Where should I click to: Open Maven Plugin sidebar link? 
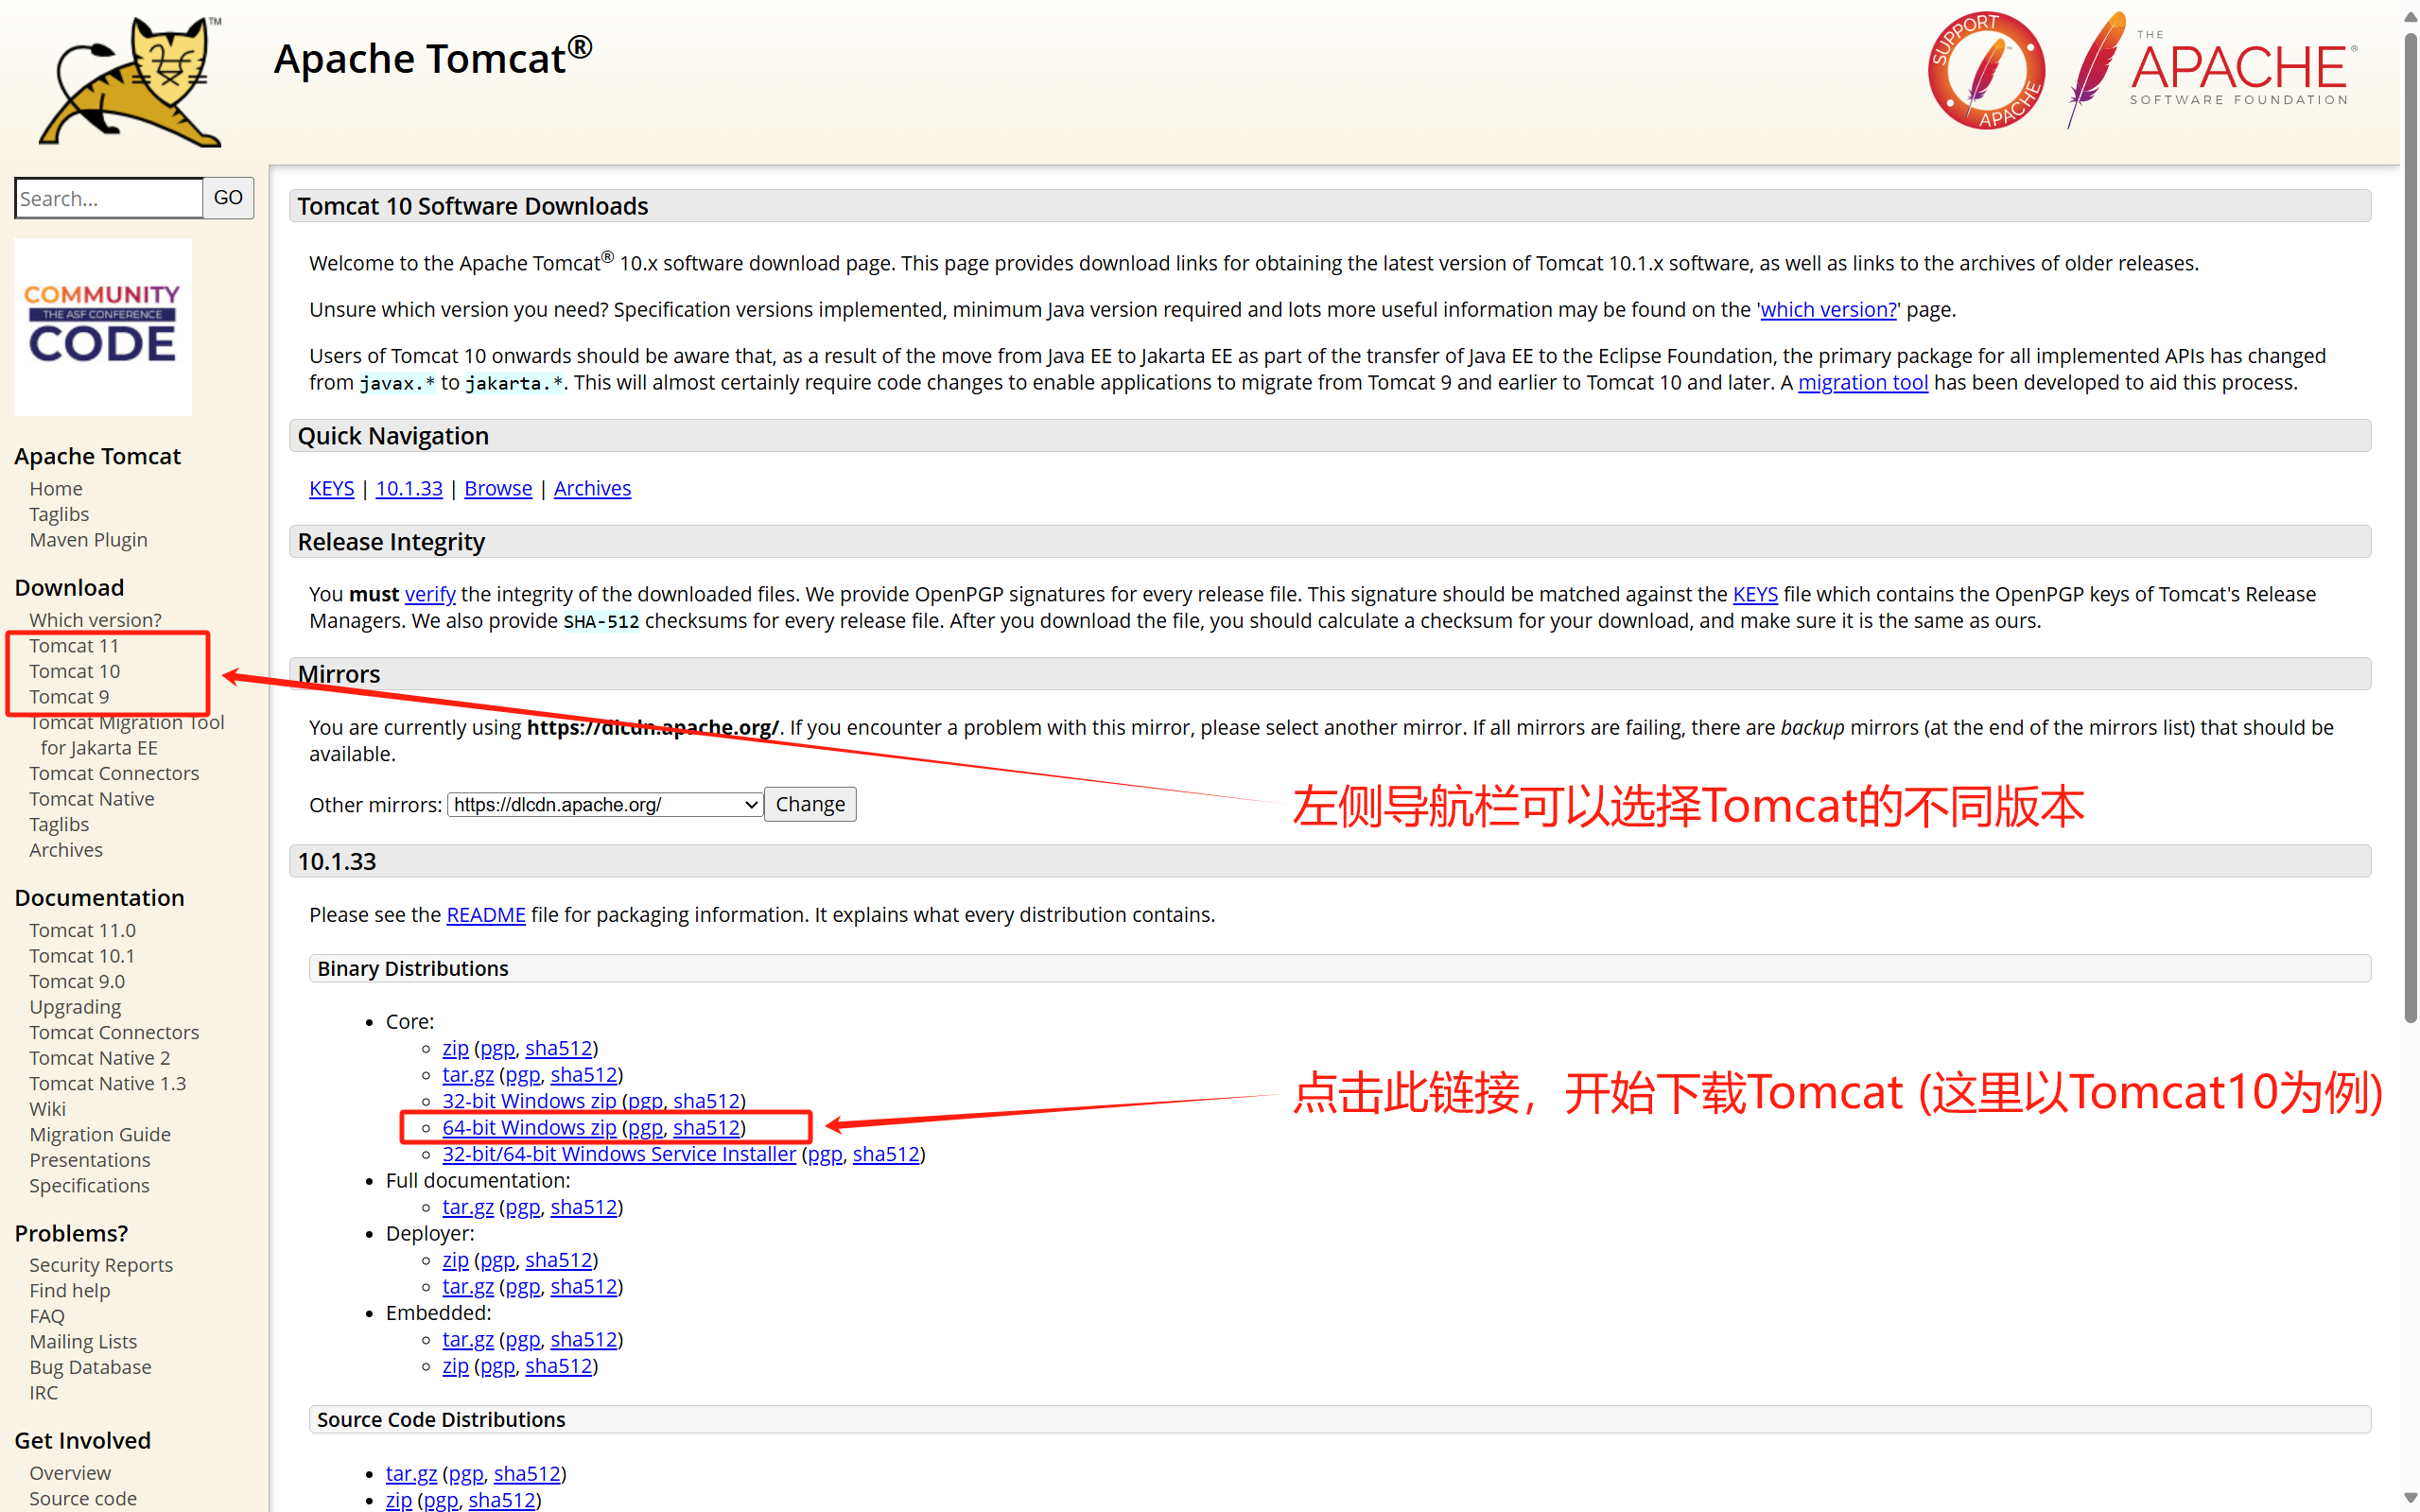point(88,540)
